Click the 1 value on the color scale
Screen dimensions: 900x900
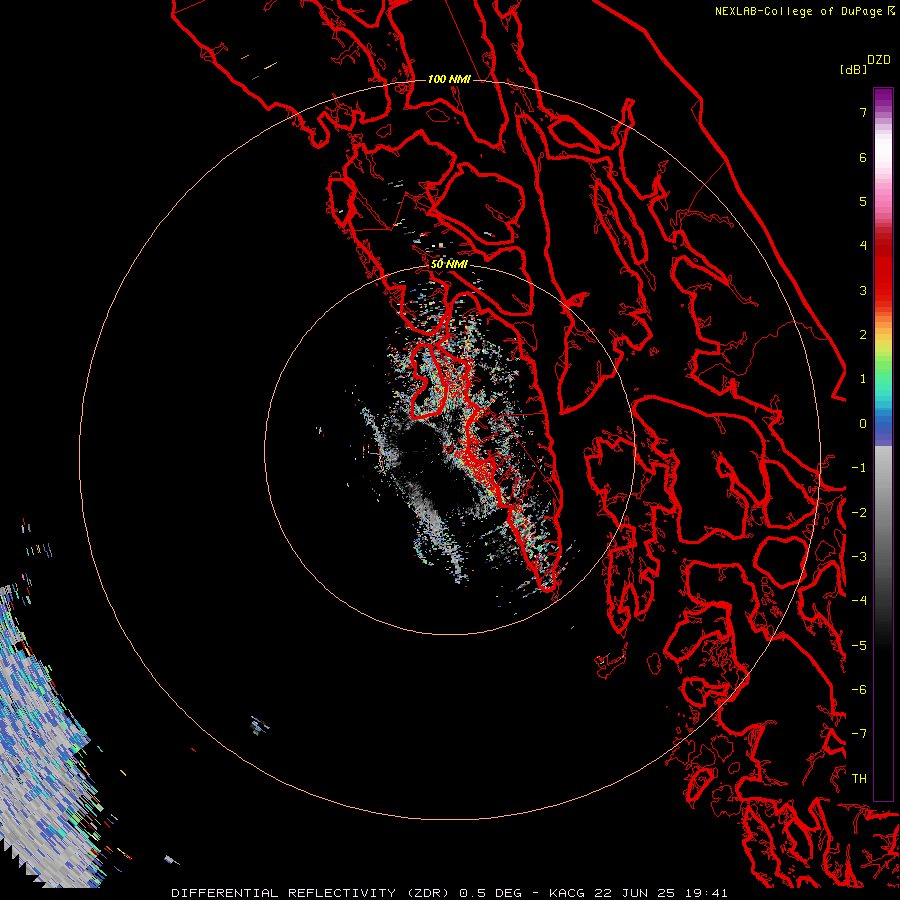pos(863,379)
